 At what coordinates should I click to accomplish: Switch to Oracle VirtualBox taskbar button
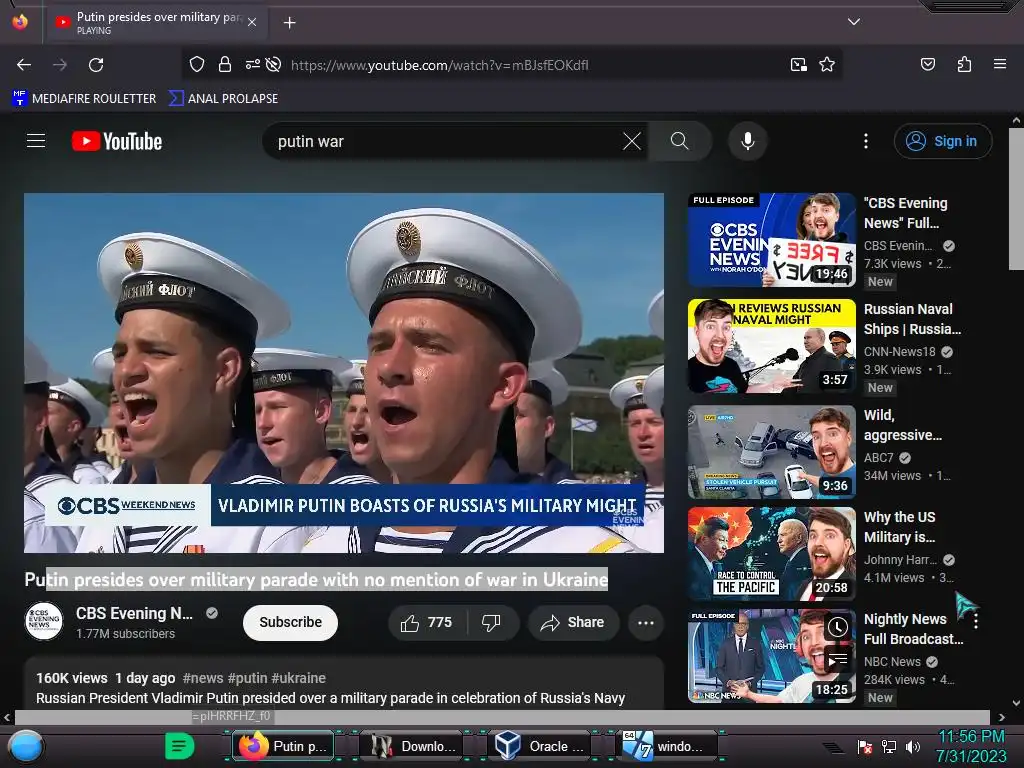[539, 746]
